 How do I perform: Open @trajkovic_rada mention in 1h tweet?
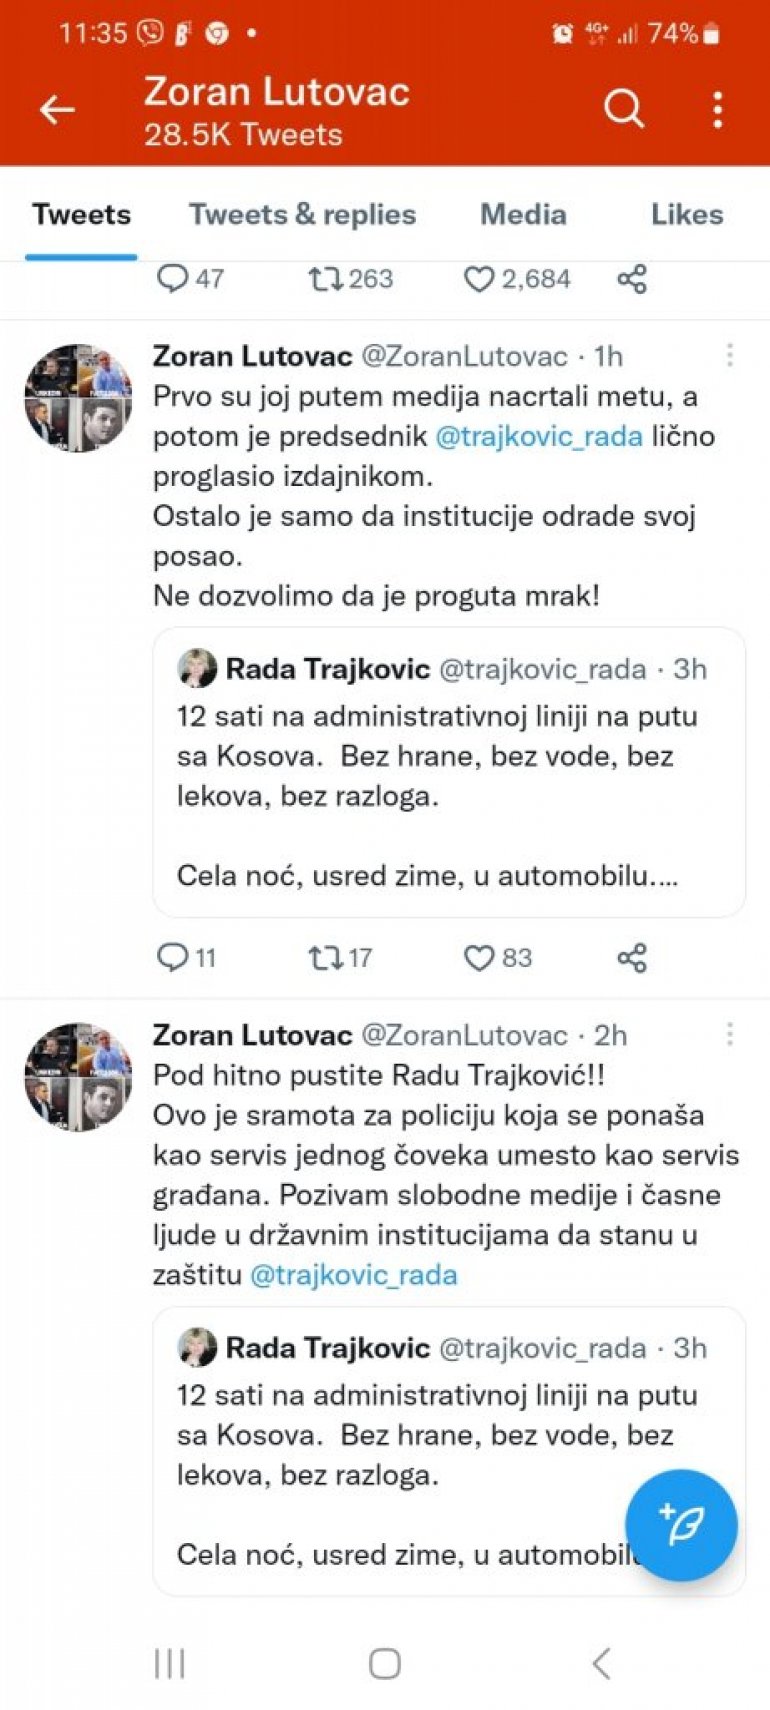click(539, 437)
